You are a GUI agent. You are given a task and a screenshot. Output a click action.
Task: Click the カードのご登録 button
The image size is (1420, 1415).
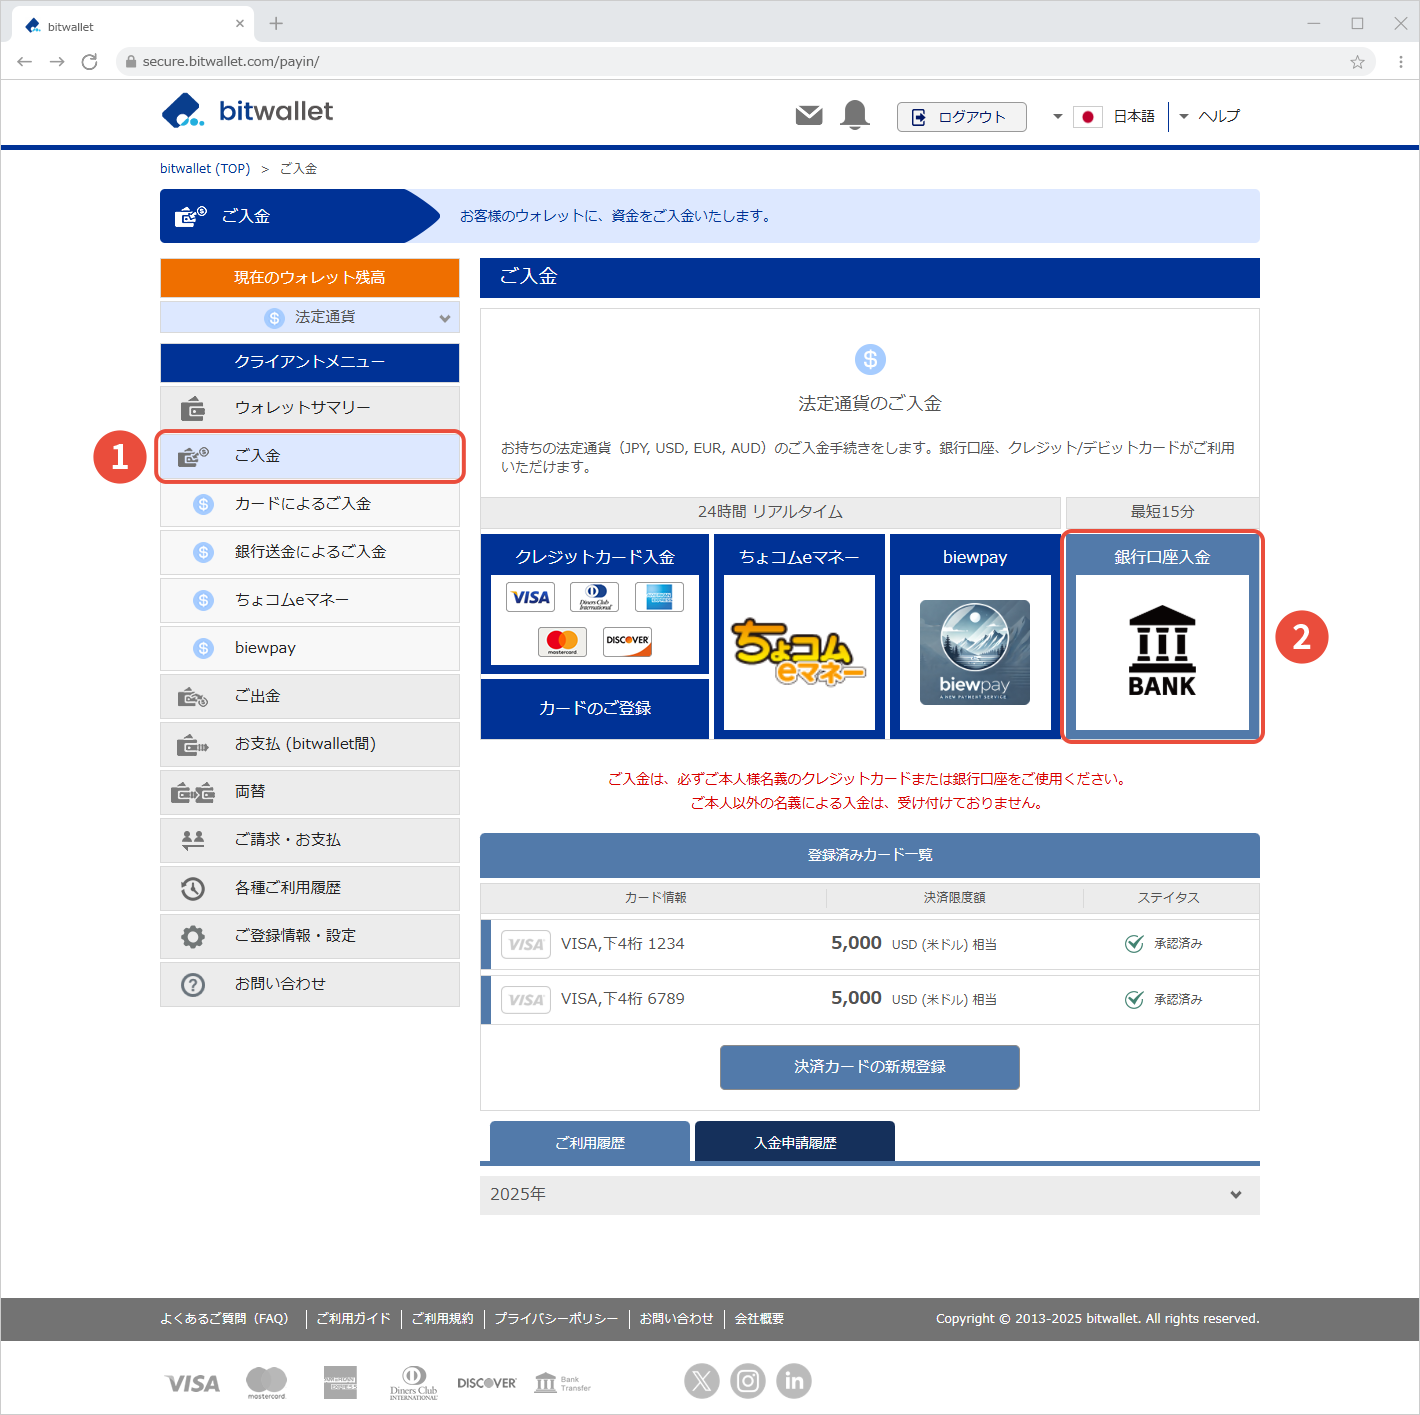tap(595, 708)
